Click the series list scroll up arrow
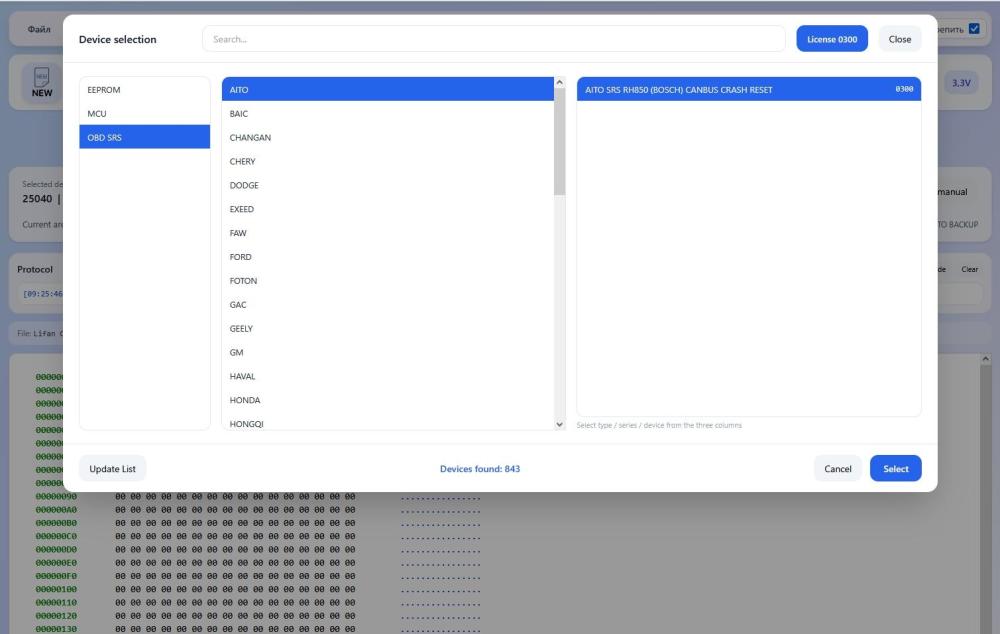The width and height of the screenshot is (1000, 634). pos(559,82)
